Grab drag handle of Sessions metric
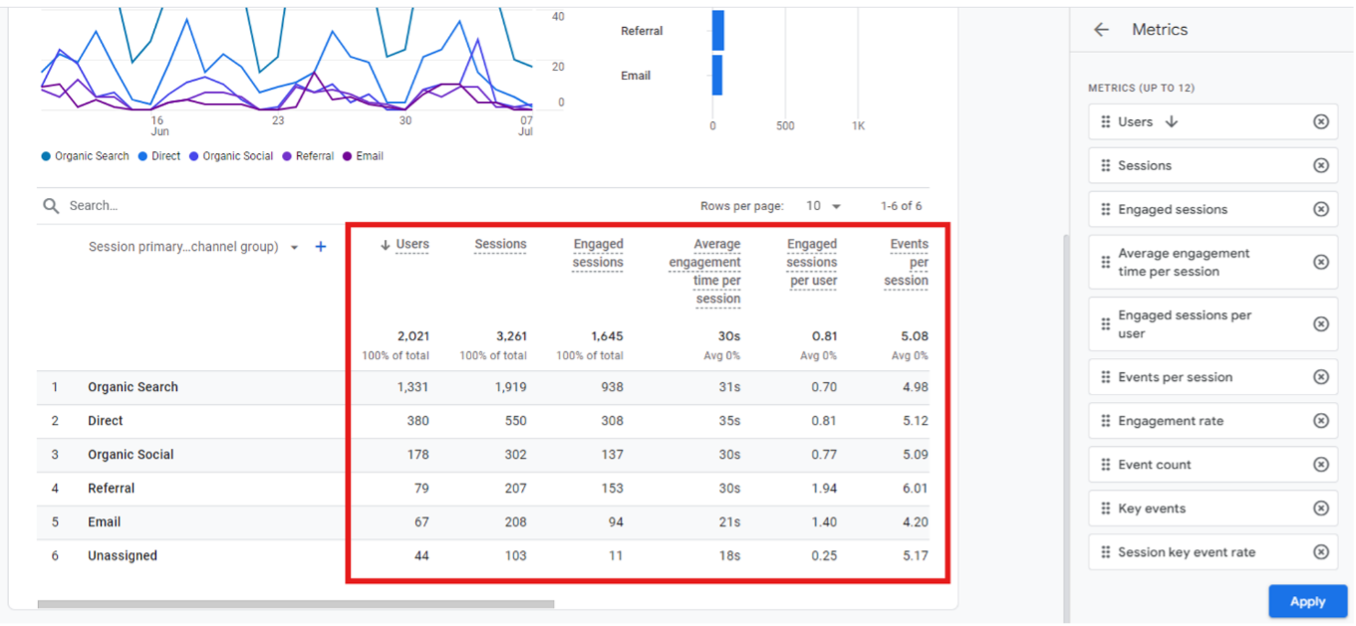Viewport: 1356px width, 626px height. point(1105,166)
